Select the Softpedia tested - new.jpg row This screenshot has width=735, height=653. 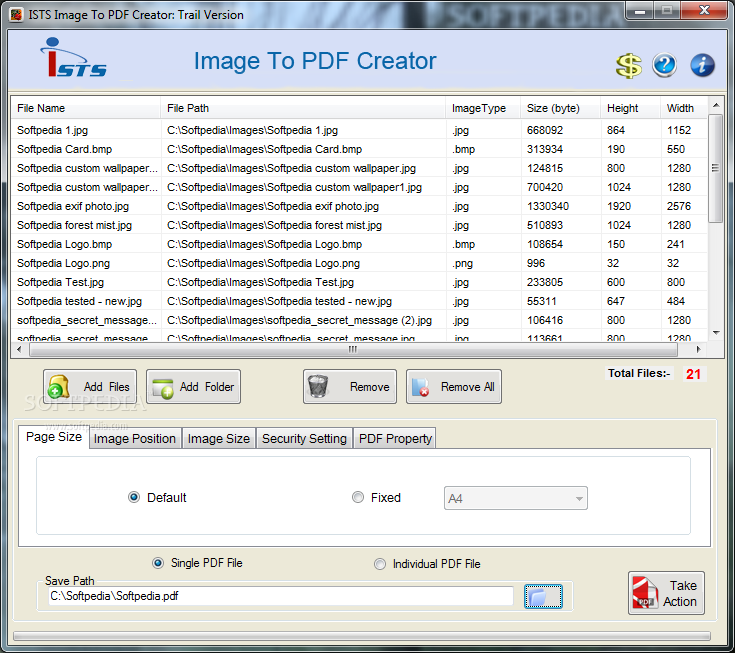359,301
